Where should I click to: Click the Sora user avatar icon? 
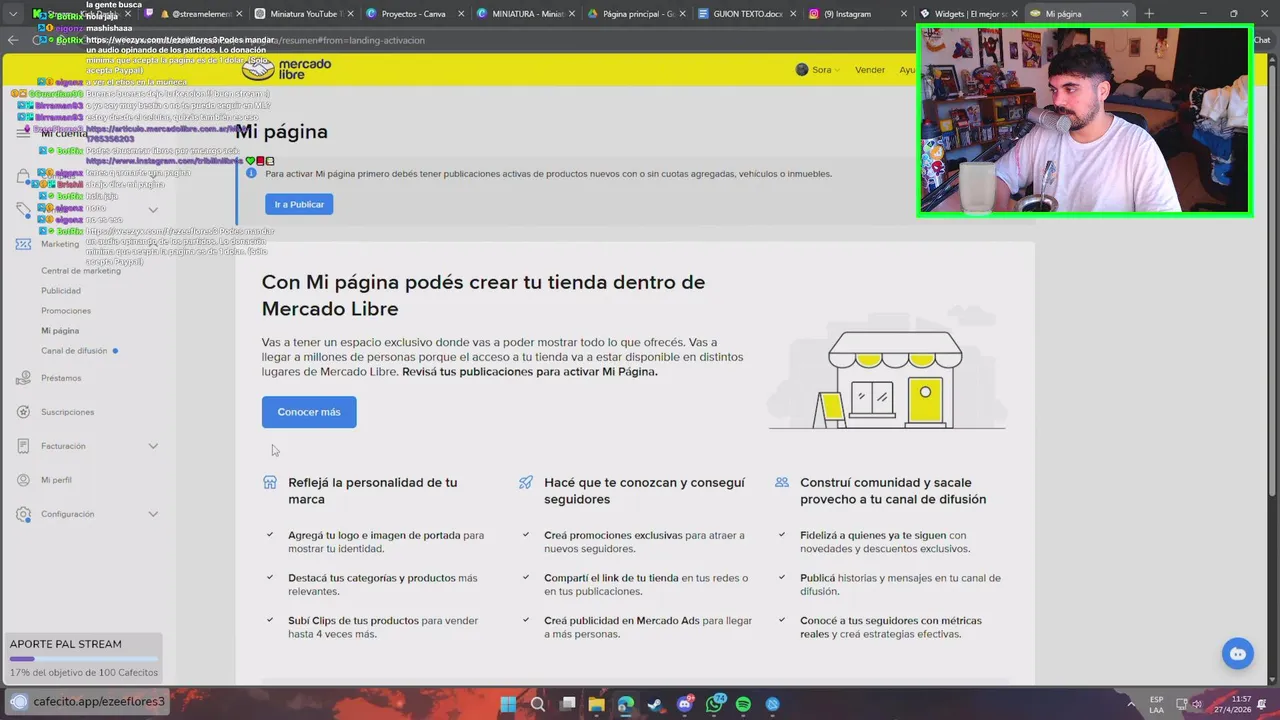click(801, 70)
